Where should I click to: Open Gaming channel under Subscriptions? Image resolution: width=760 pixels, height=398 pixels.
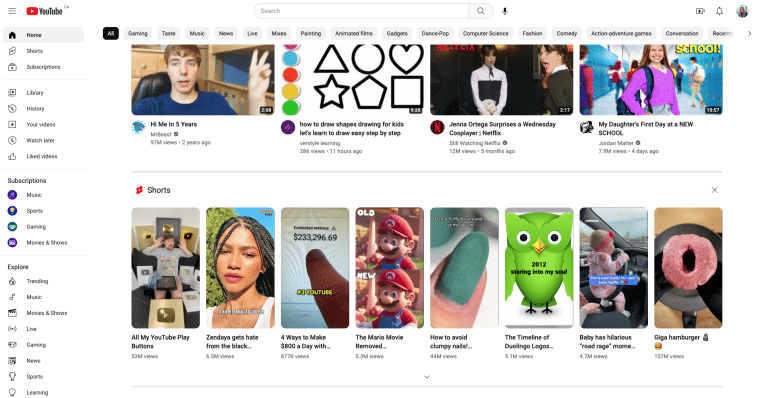43,227
